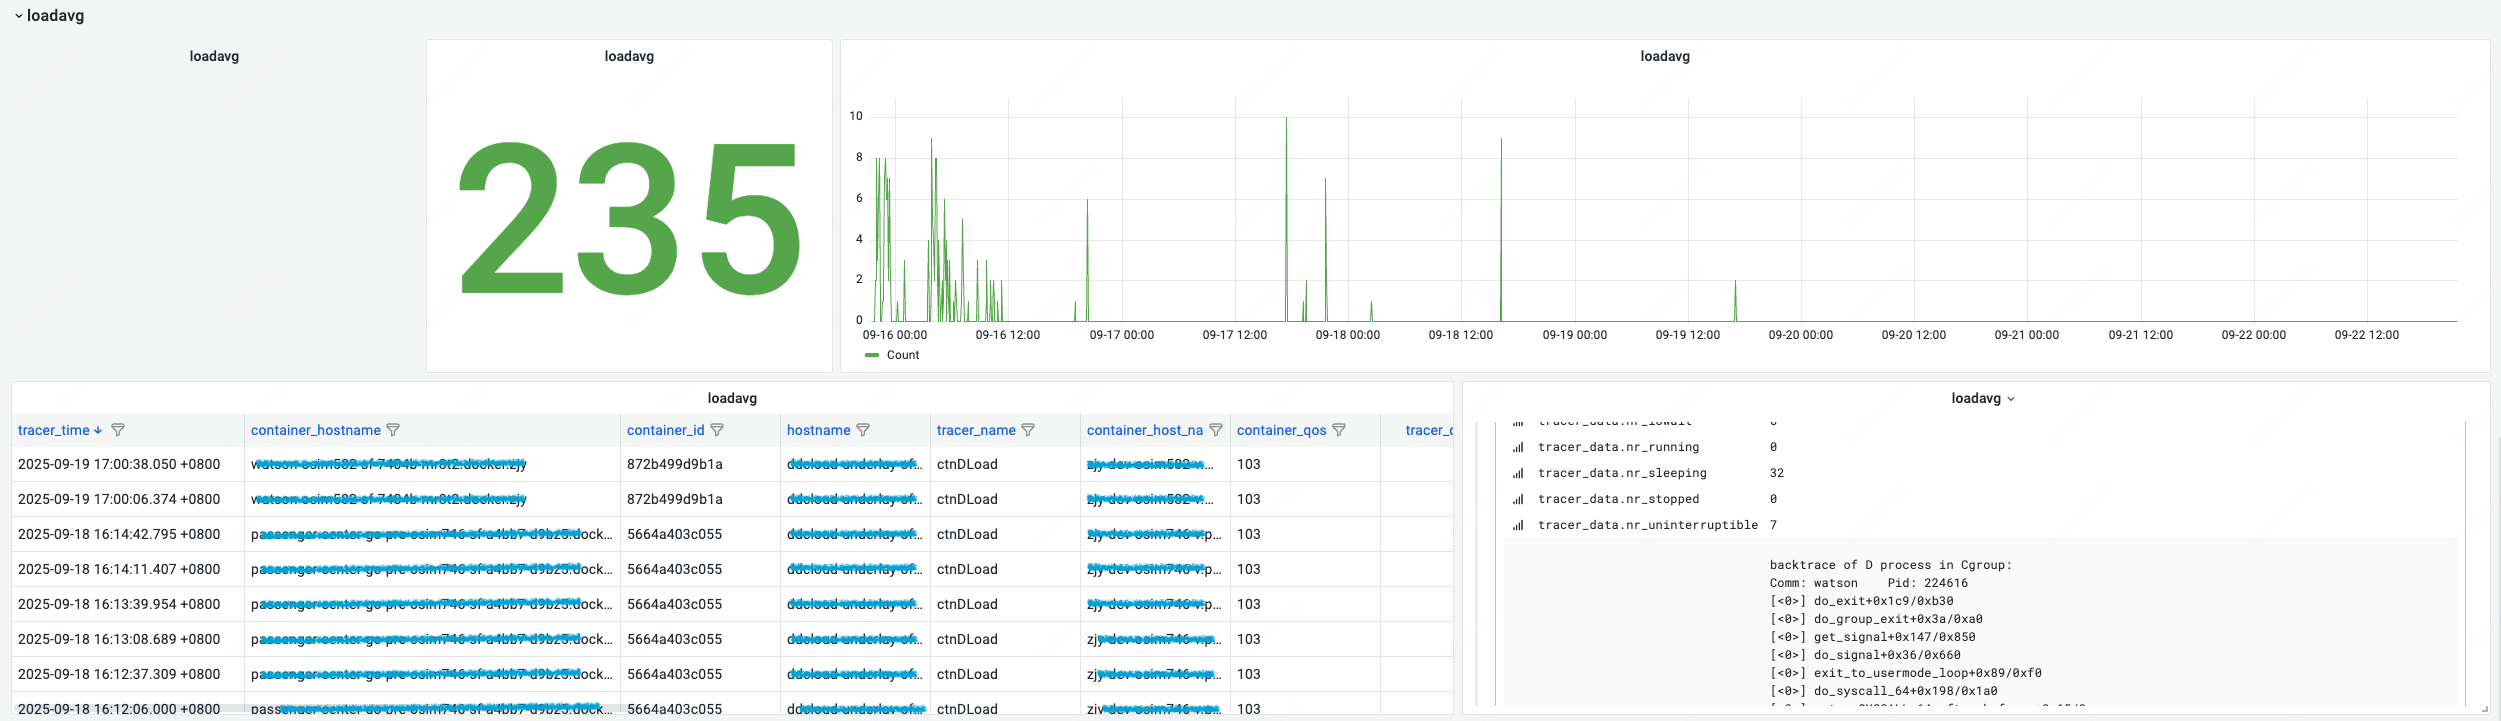Viewport: 2501px width, 721px height.
Task: Click the 235 stat value
Action: click(x=630, y=217)
